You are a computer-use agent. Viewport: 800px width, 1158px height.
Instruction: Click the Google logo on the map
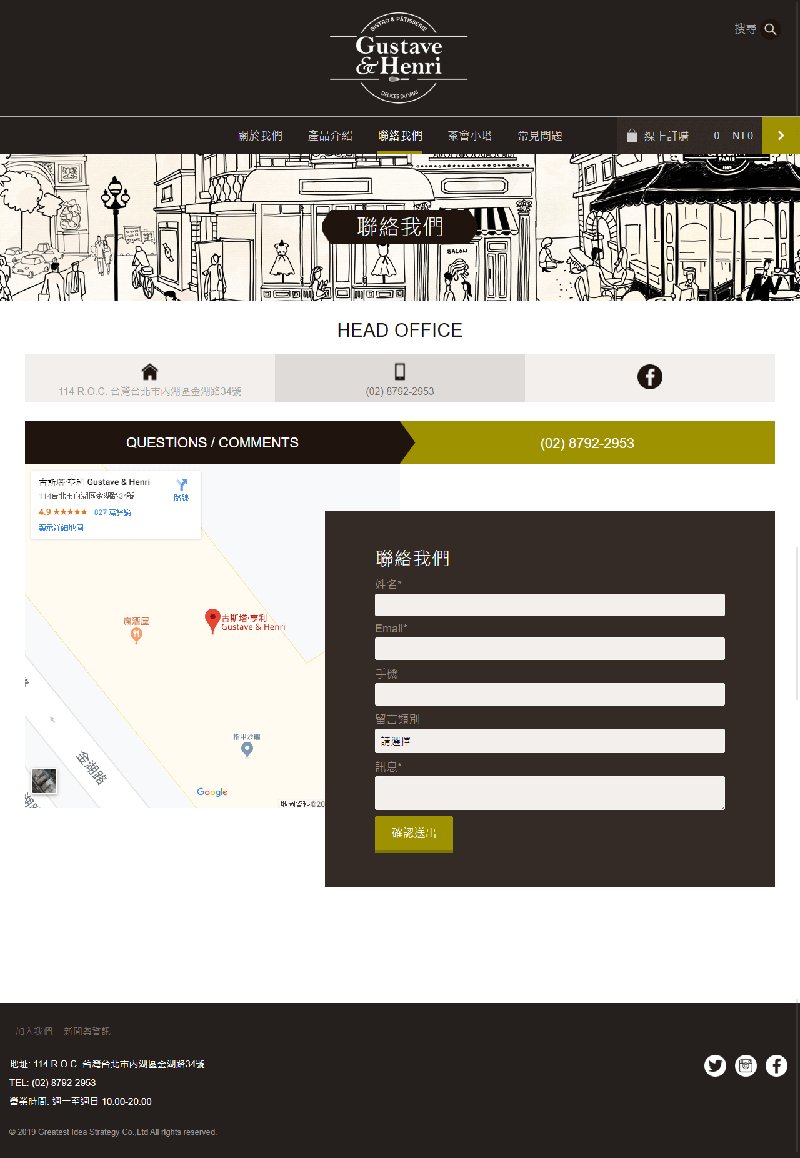(x=212, y=792)
